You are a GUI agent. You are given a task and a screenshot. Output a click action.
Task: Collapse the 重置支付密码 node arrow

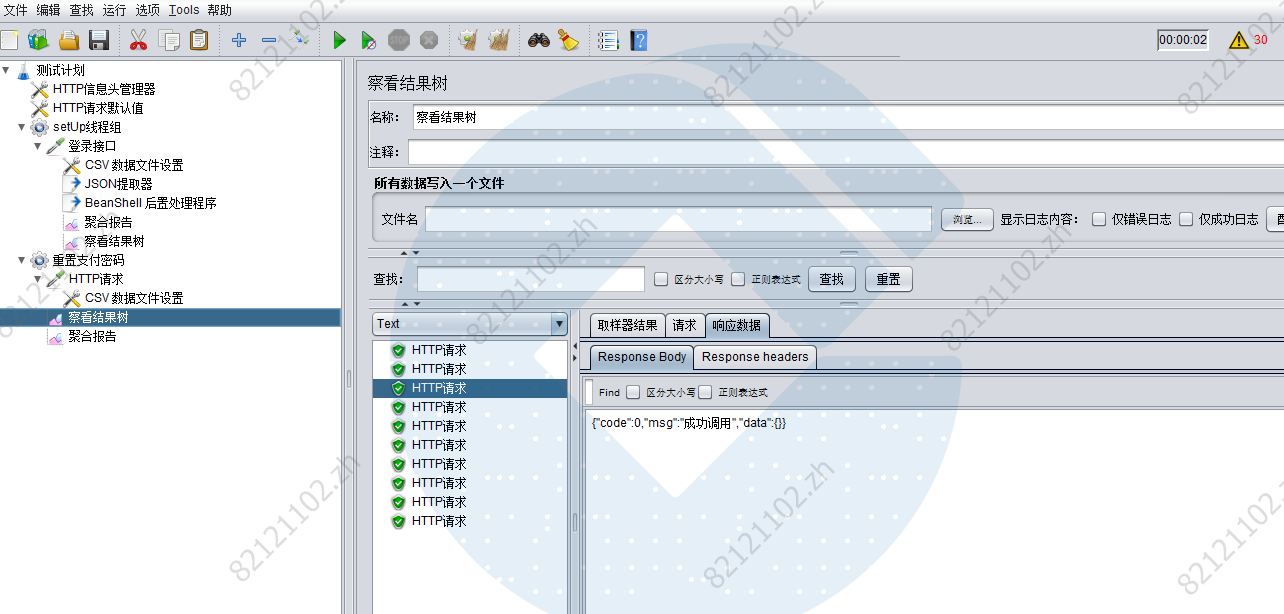tap(22, 260)
